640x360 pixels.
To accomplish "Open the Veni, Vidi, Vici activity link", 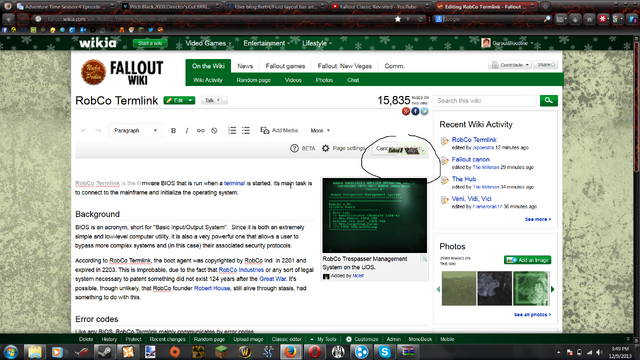I will [x=471, y=199].
